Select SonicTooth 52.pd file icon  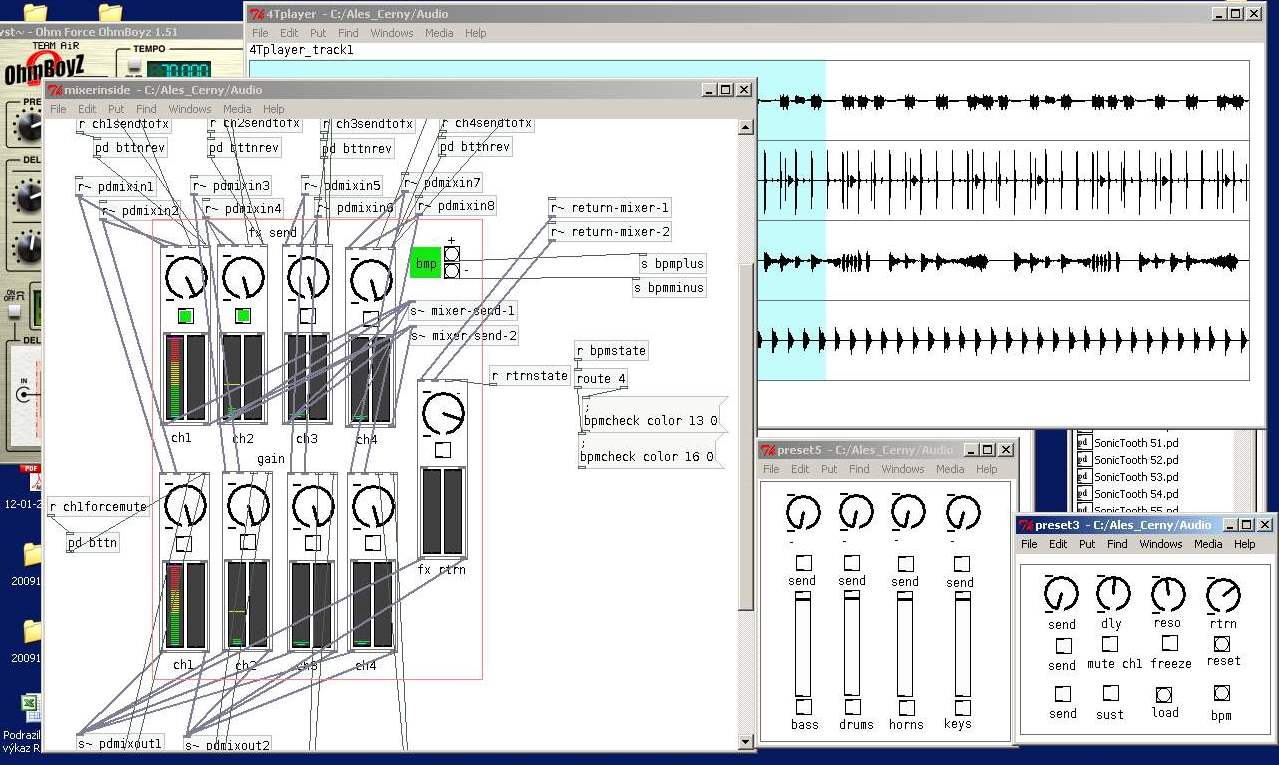pyautogui.click(x=1083, y=460)
